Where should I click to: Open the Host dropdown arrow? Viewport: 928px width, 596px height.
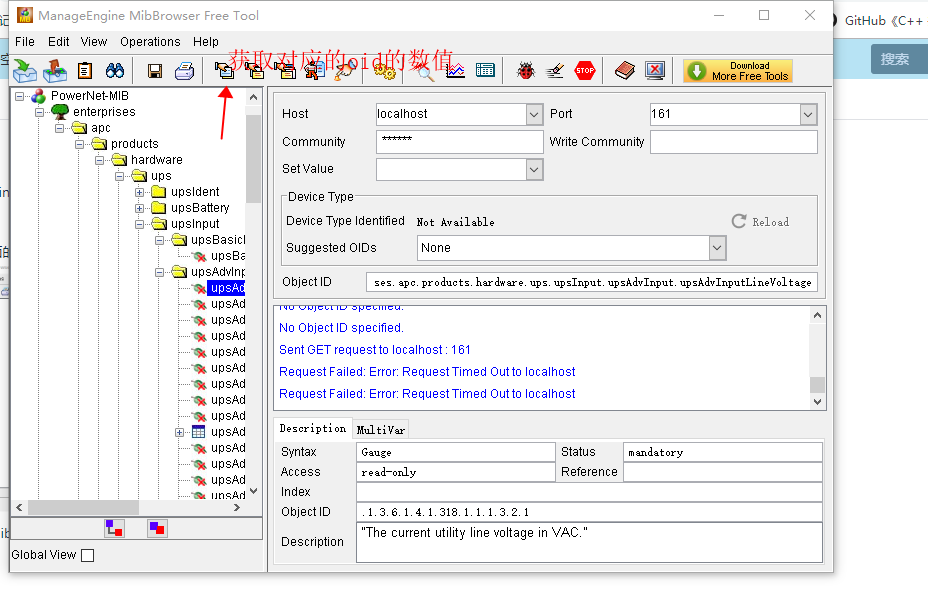click(534, 114)
